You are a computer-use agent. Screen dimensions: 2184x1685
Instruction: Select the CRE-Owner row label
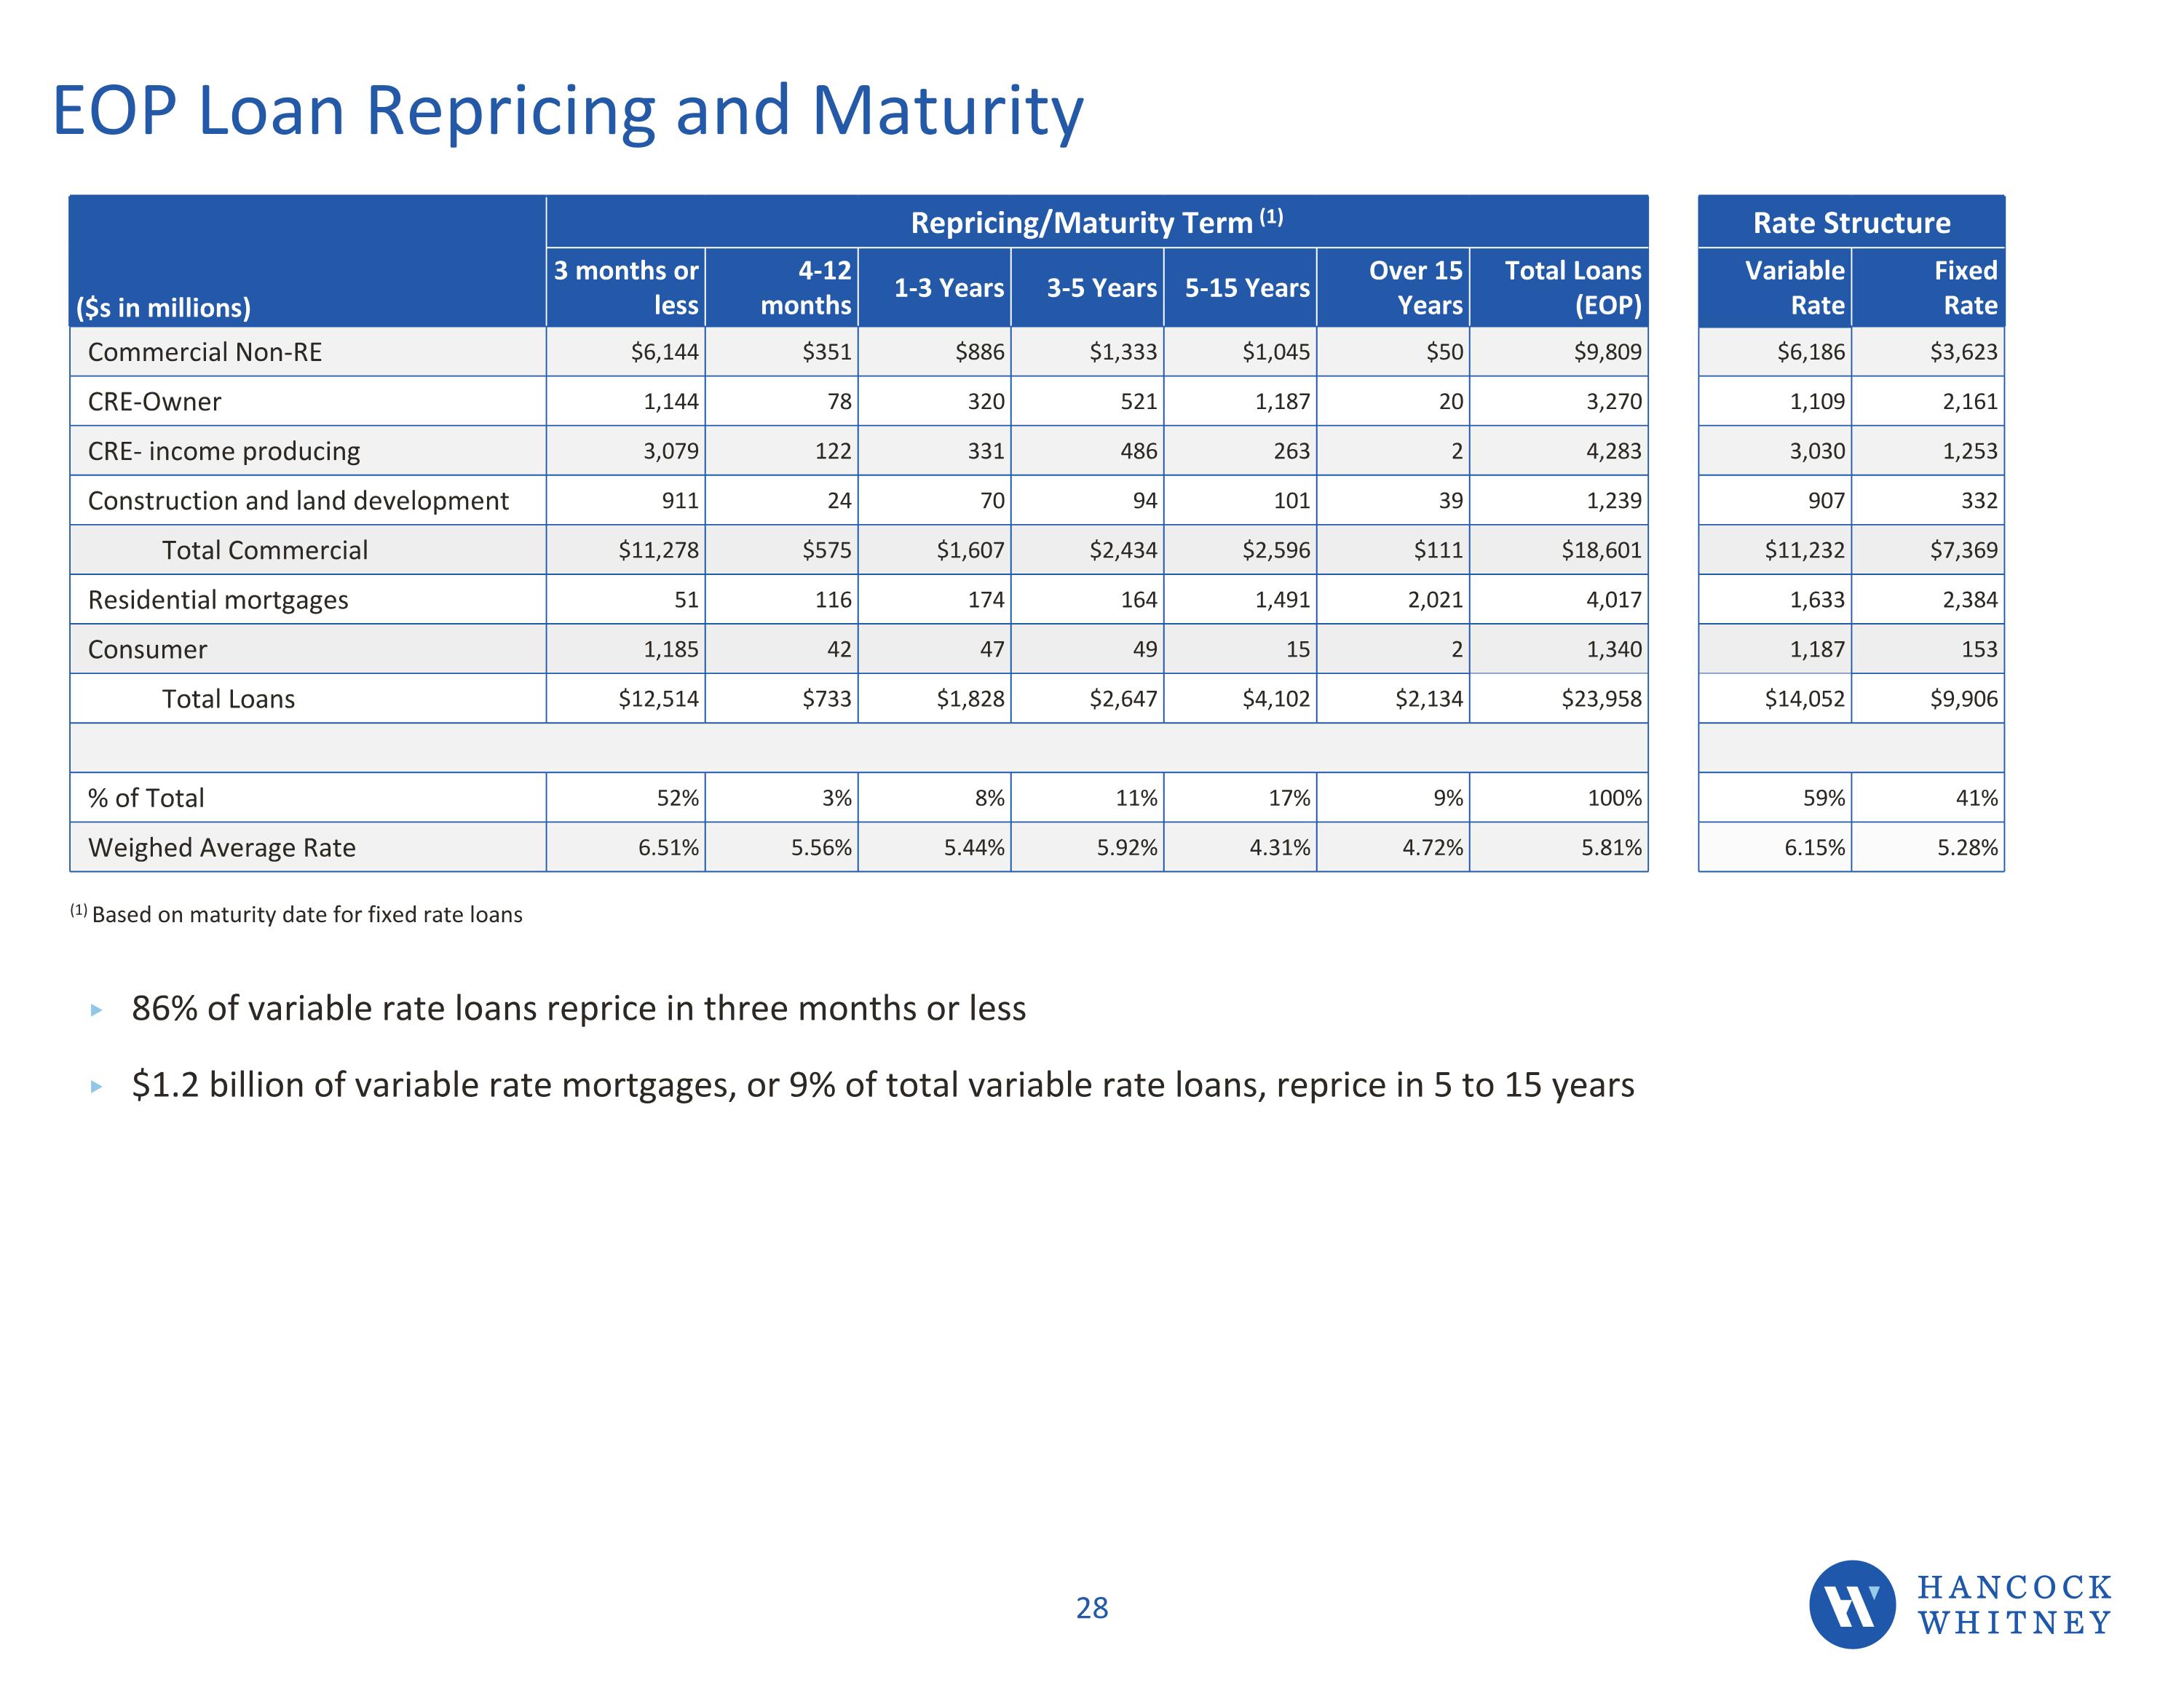click(x=154, y=402)
